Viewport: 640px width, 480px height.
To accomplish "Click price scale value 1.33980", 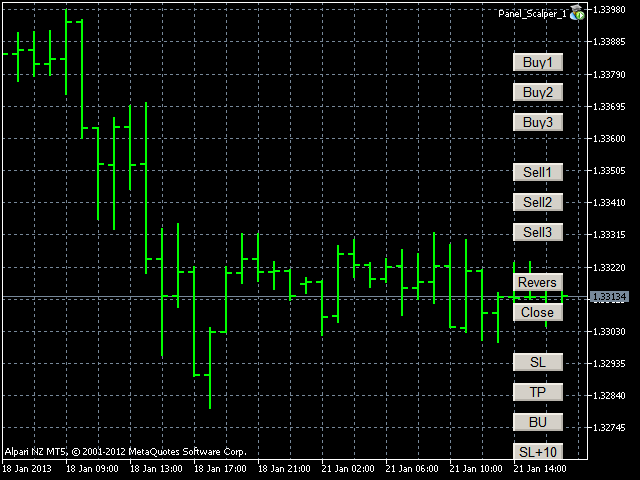I will (x=609, y=9).
